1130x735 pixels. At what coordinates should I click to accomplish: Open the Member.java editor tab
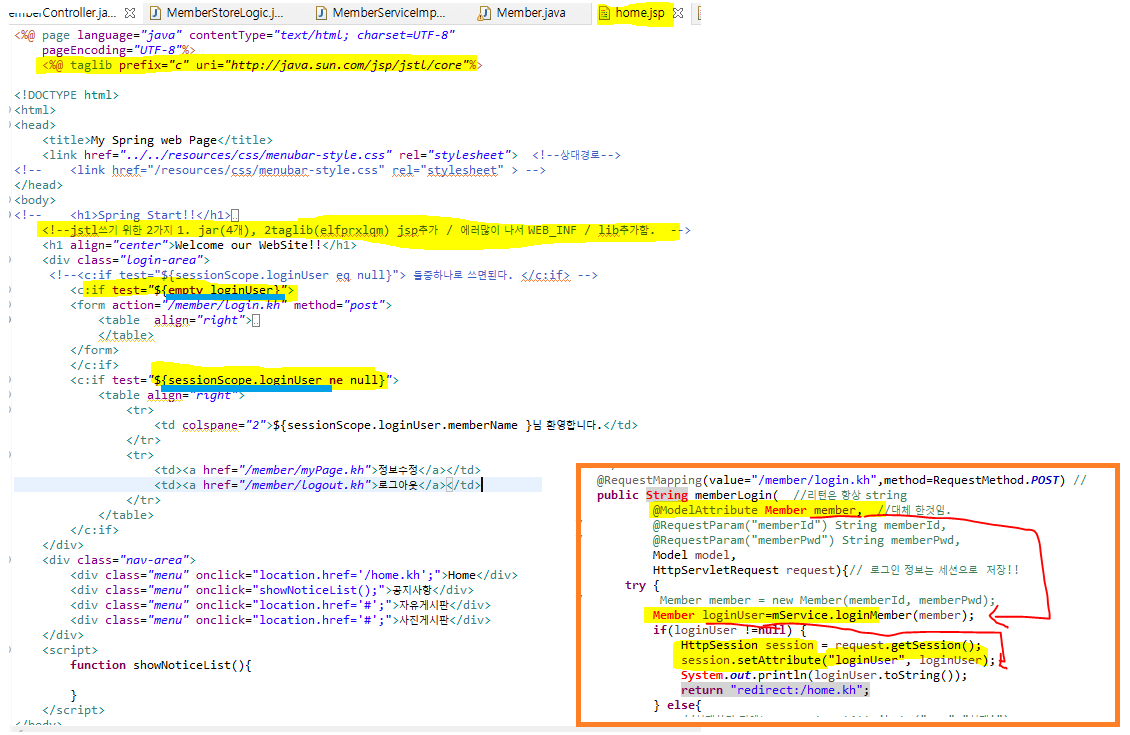point(530,13)
